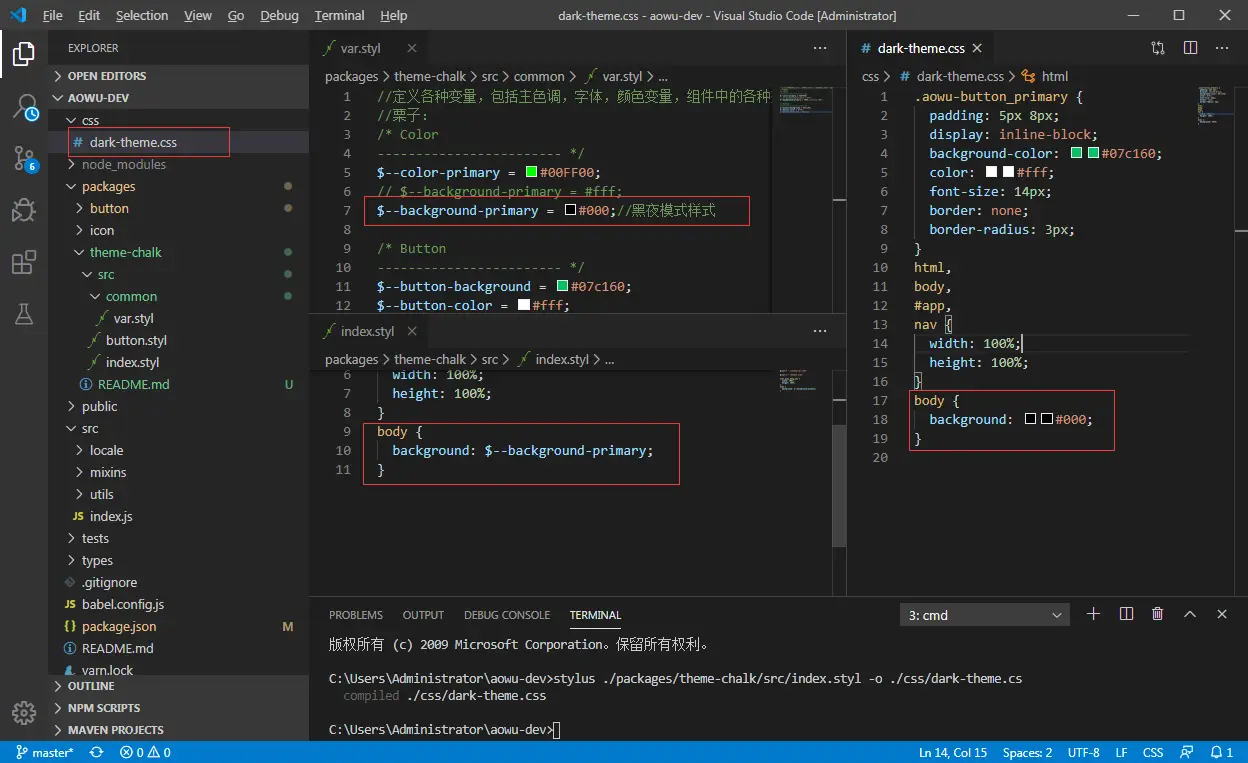1248x763 pixels.
Task: Click the green #00FF00 color swatch
Action: click(x=531, y=172)
